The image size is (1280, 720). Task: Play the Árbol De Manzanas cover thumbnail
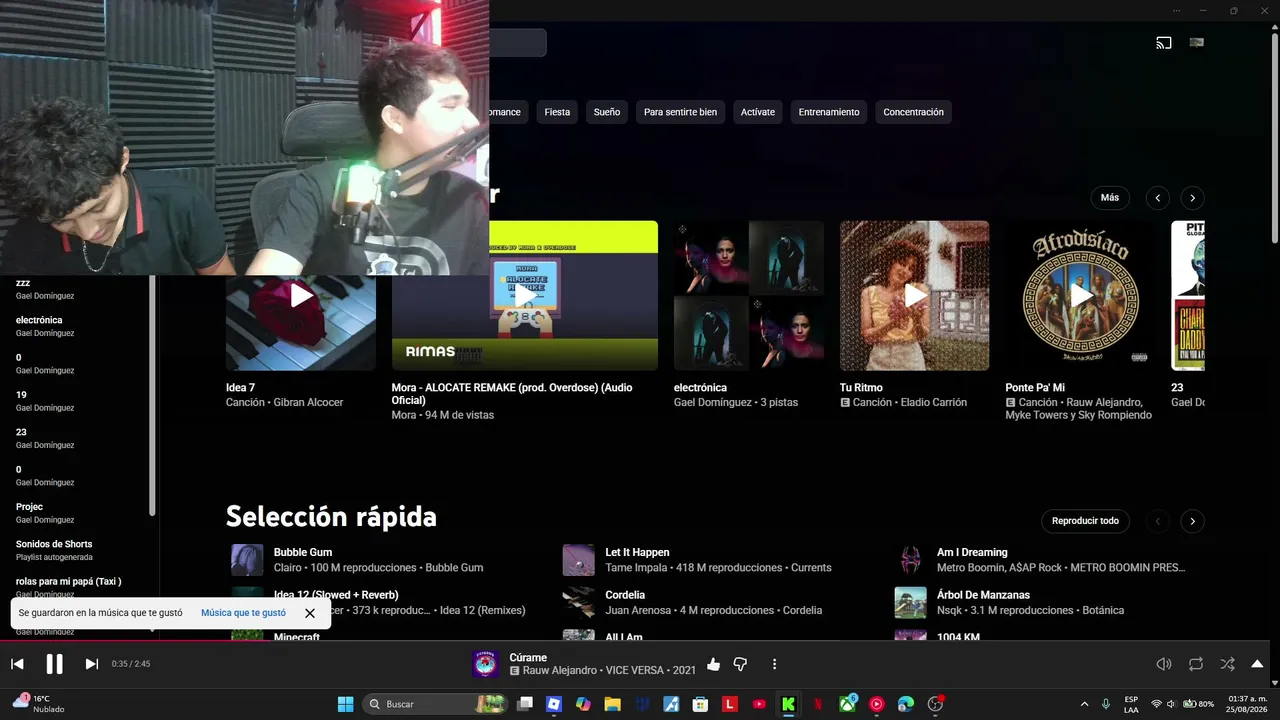[x=910, y=603]
